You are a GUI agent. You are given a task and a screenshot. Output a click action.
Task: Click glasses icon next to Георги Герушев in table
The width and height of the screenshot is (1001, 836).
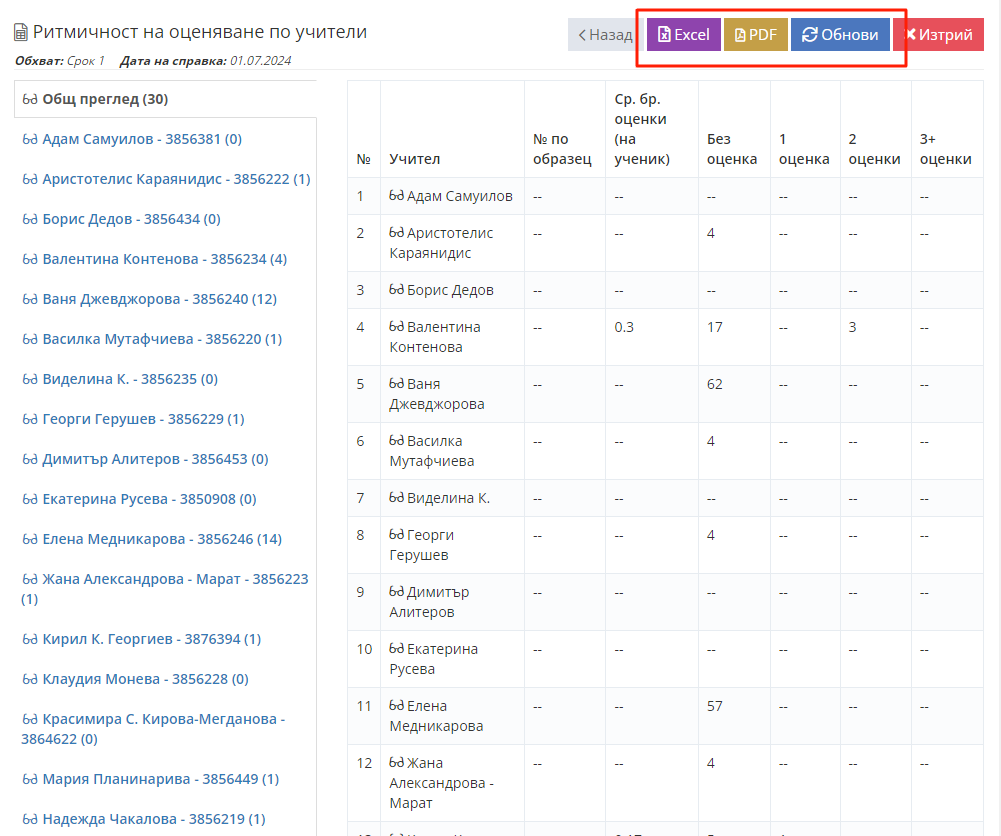pos(396,535)
